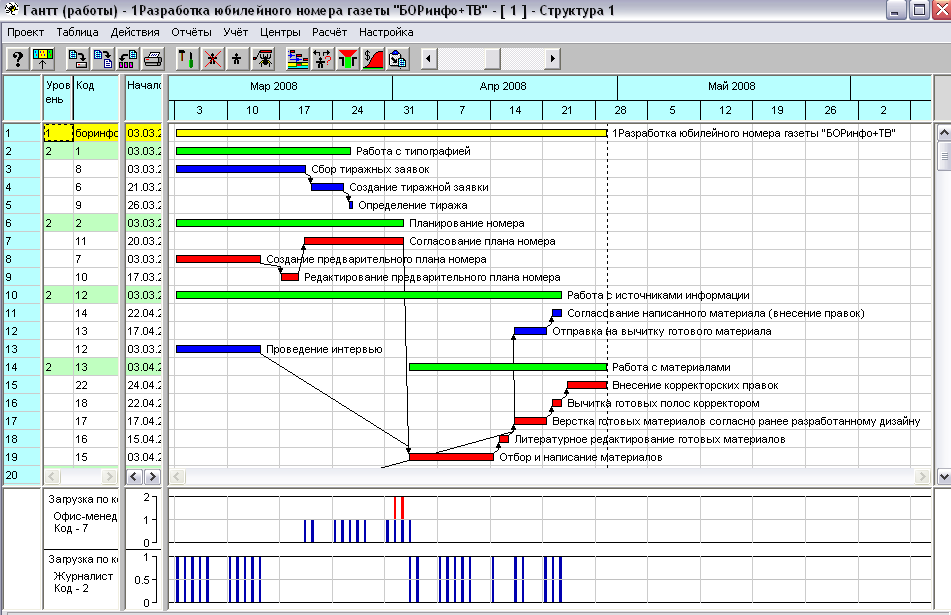Apply the red-green funnel filter icon

click(348, 59)
